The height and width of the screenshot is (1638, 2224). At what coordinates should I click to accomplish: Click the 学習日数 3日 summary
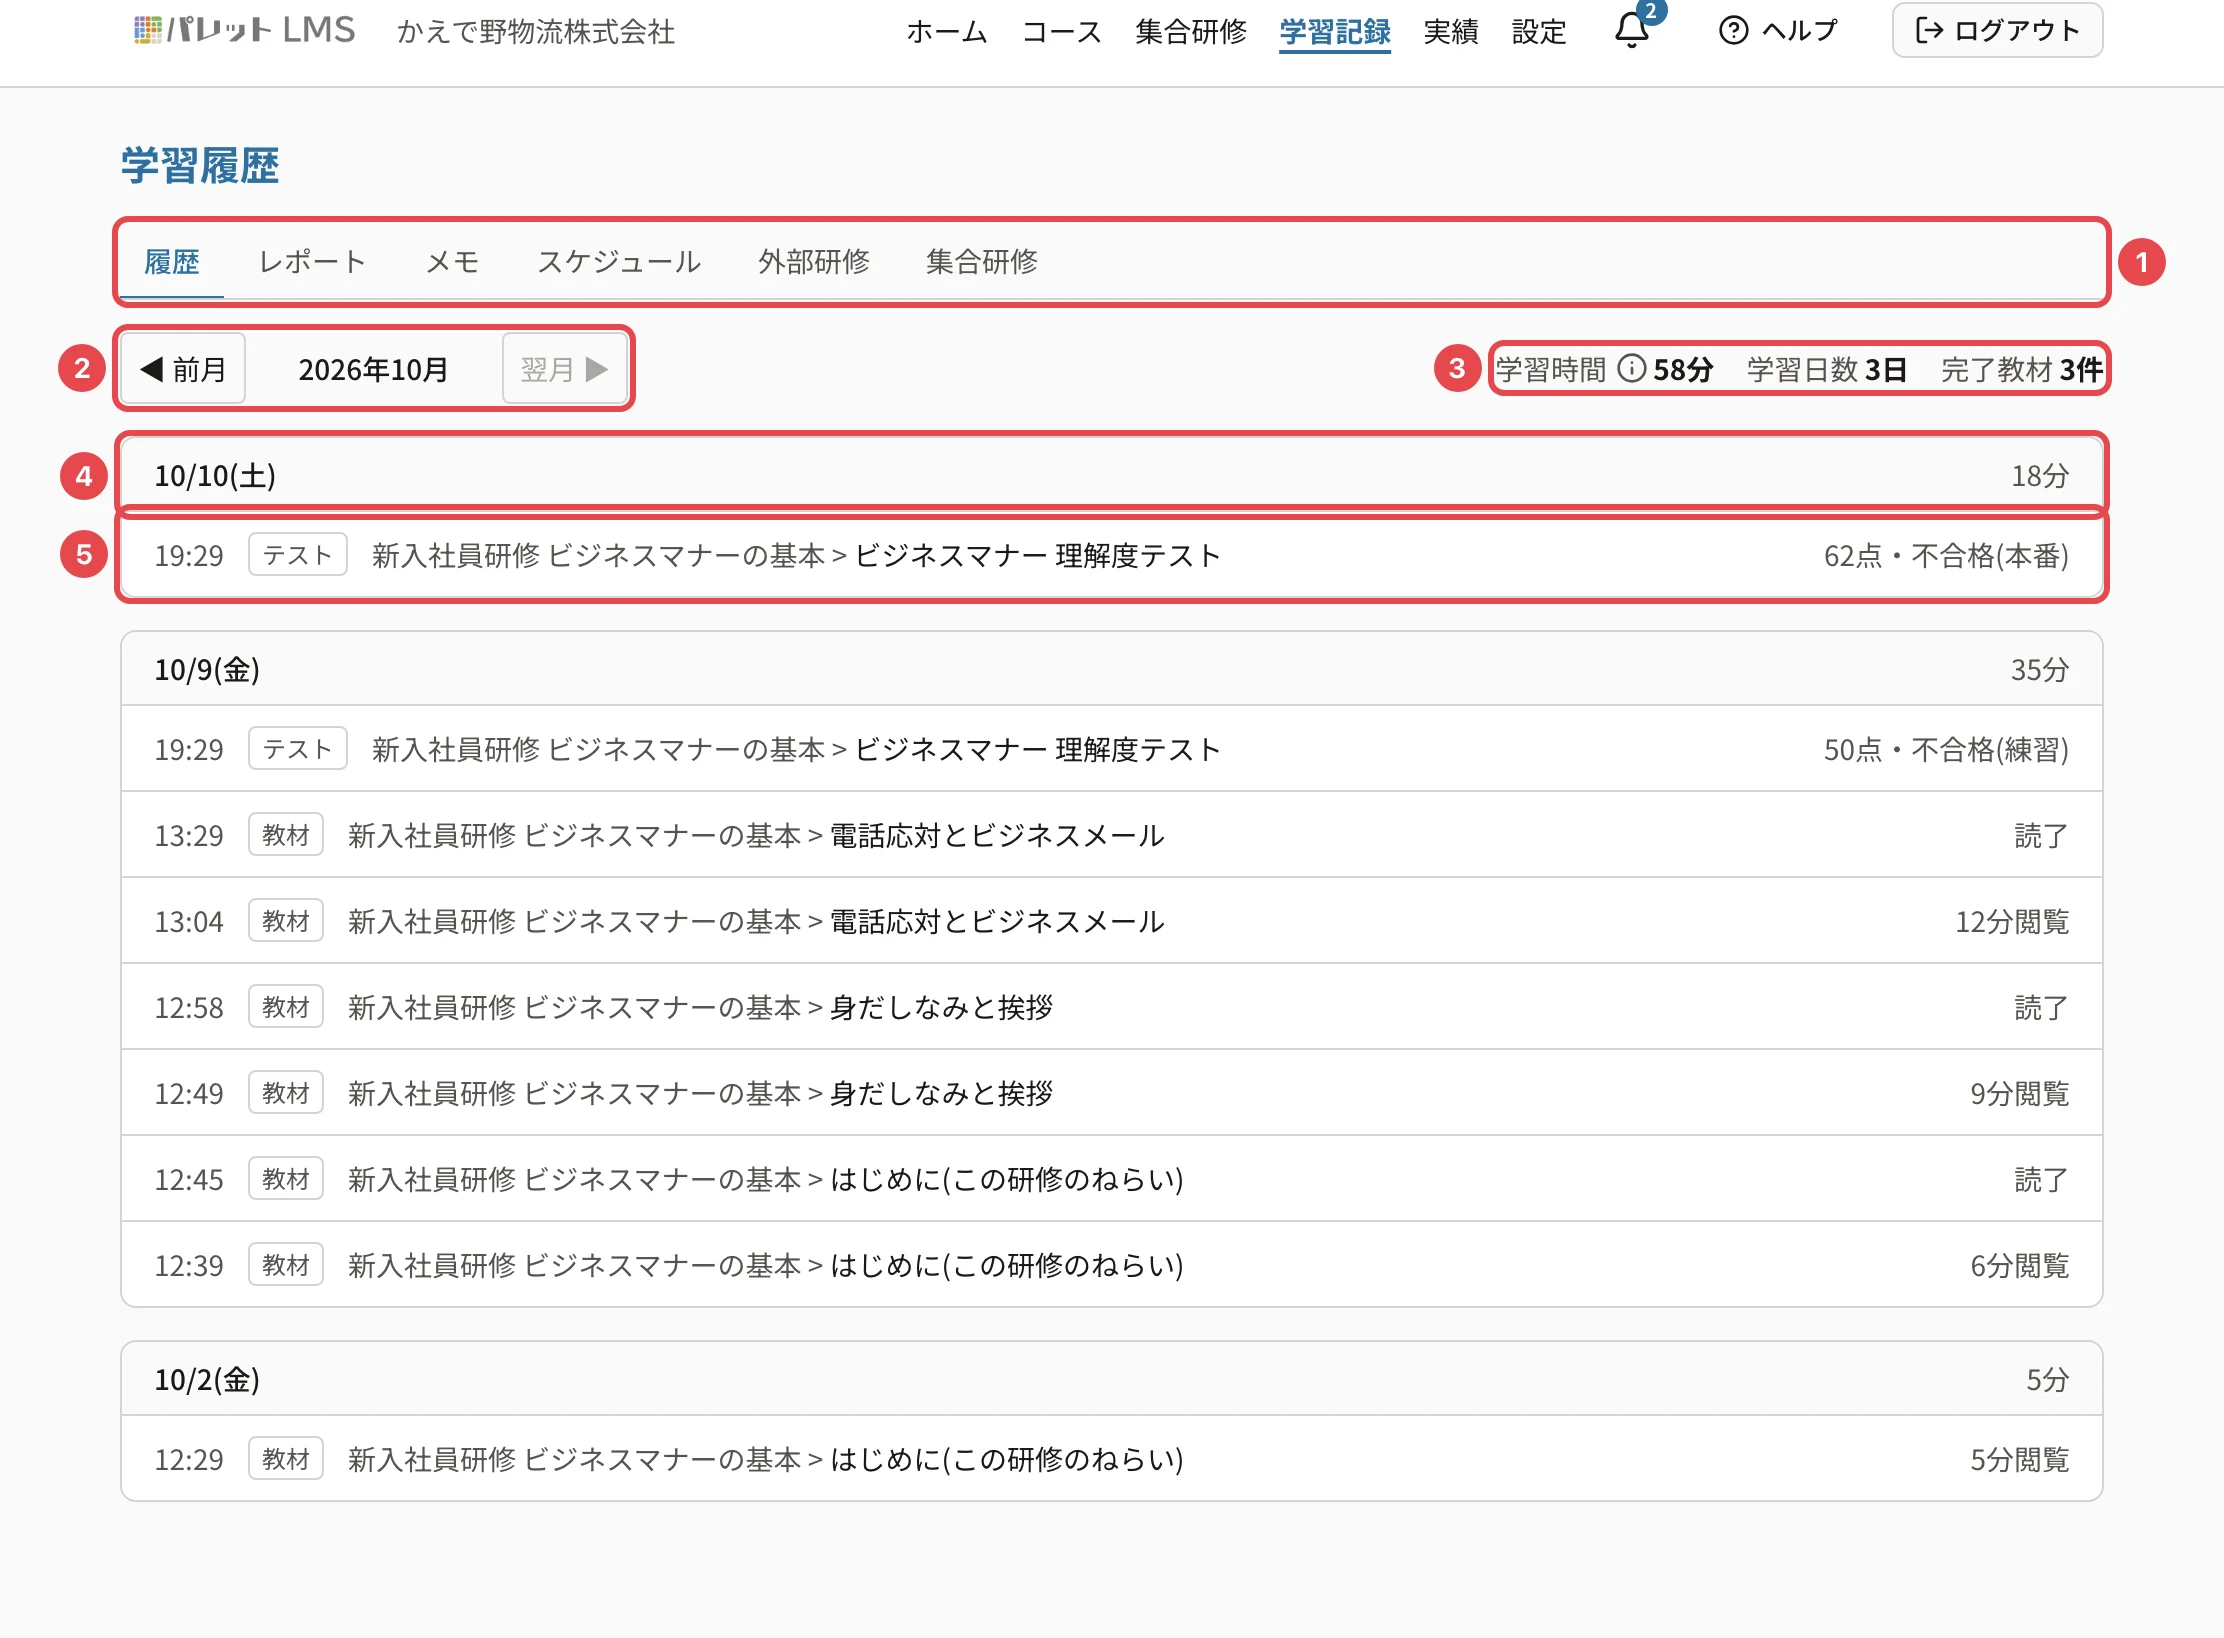click(x=1827, y=369)
